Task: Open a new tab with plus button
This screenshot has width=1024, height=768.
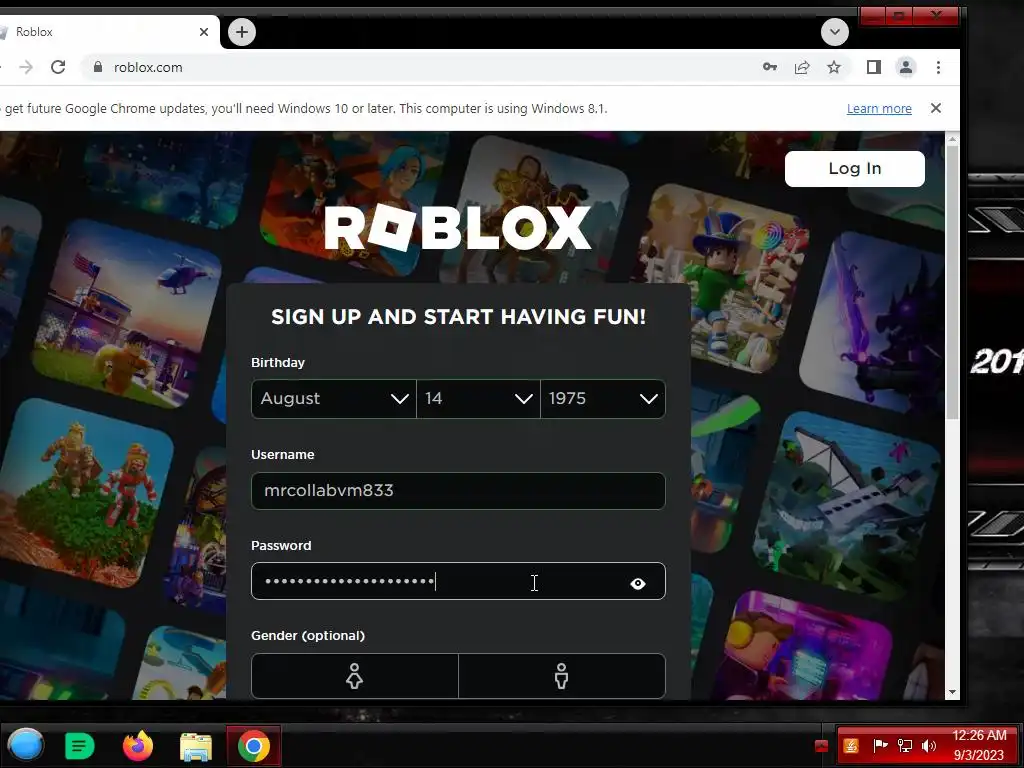Action: click(242, 32)
